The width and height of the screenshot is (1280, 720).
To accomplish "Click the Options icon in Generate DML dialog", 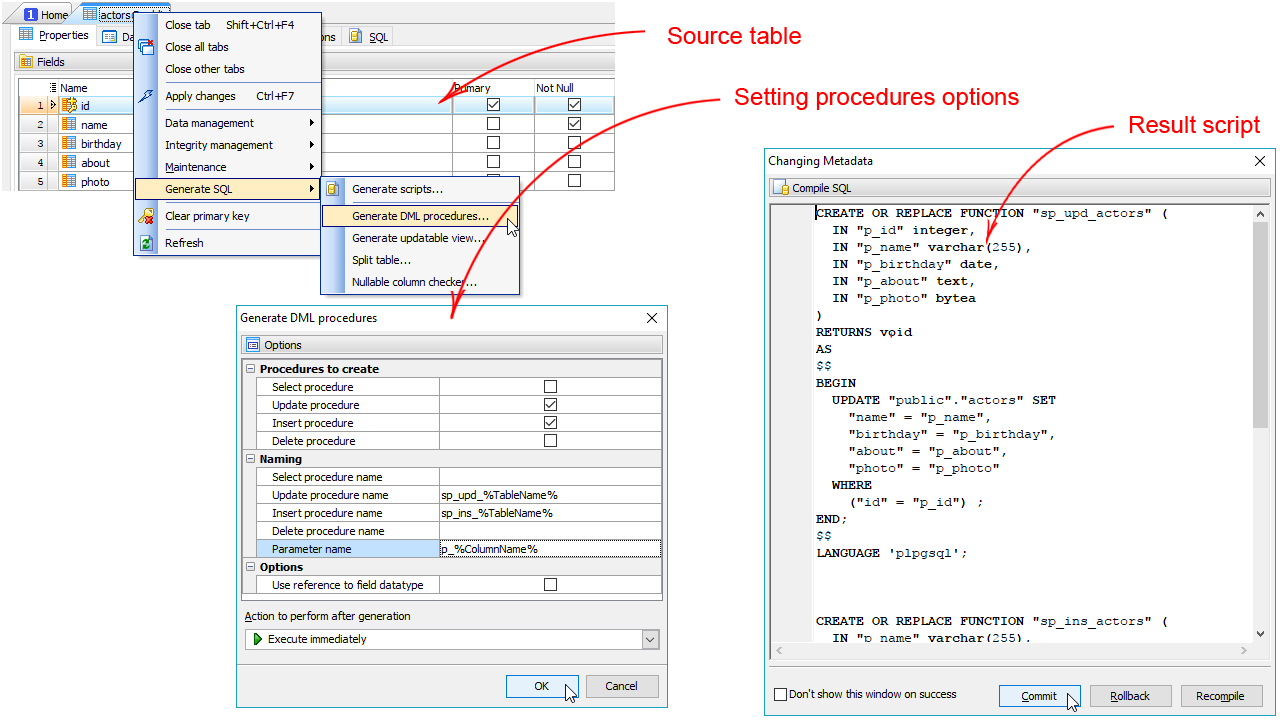I will 253,345.
